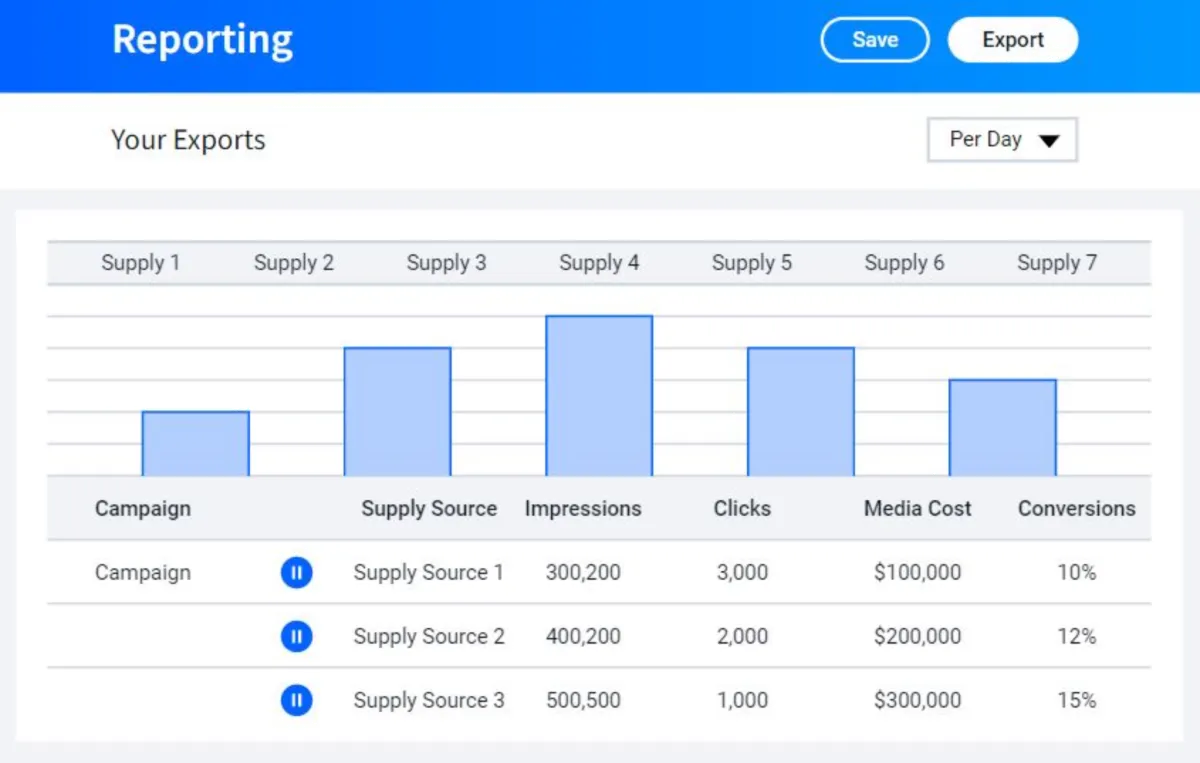
Task: Open the Supply 4 tab
Action: pyautogui.click(x=599, y=263)
